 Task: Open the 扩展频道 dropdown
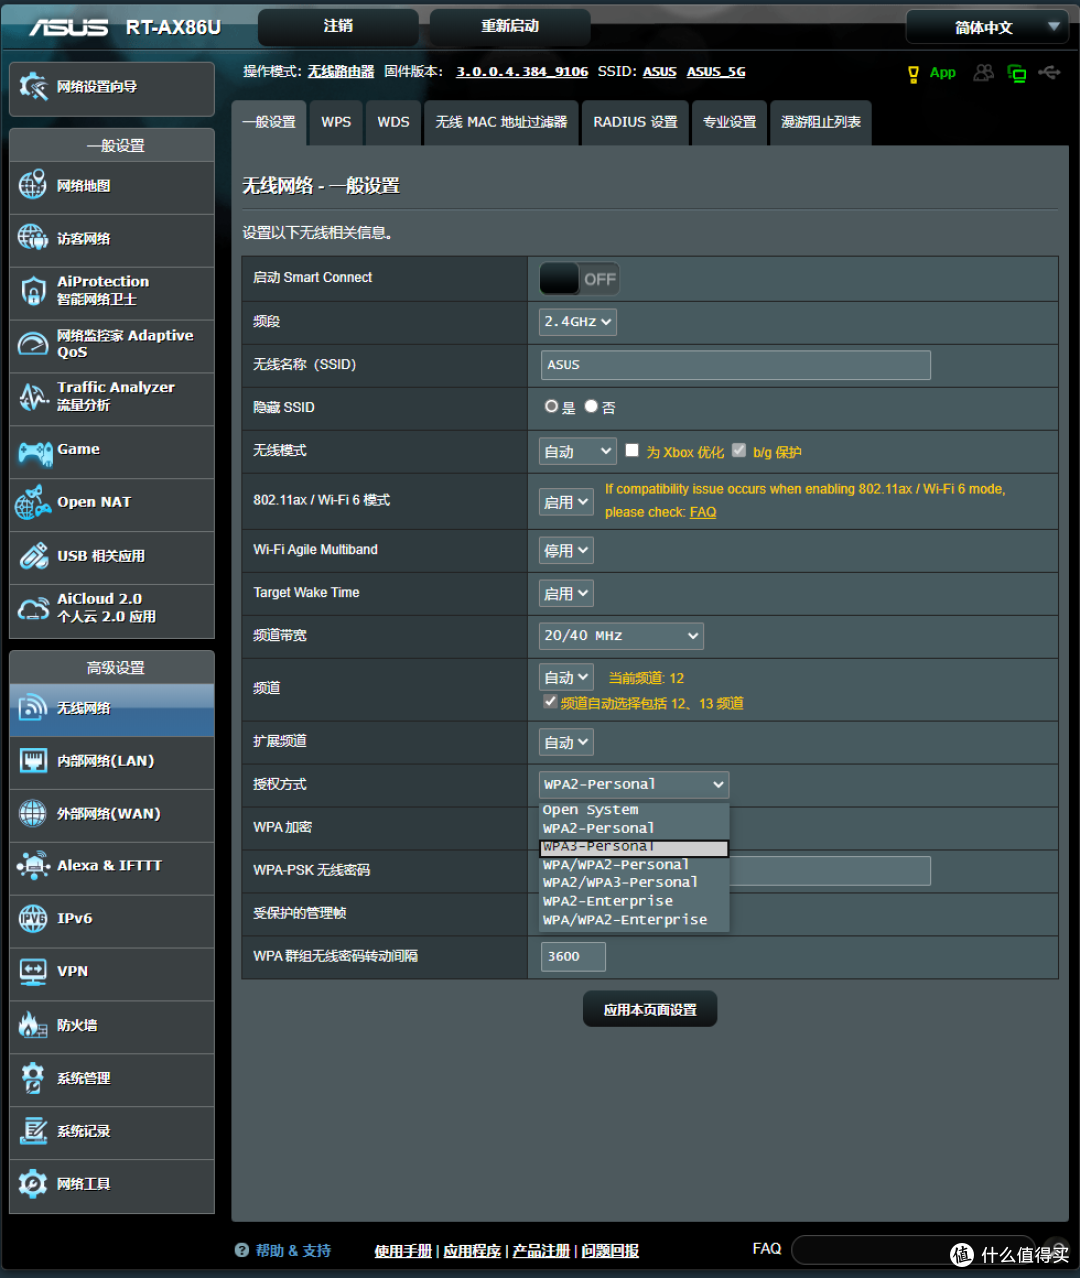[x=567, y=742]
